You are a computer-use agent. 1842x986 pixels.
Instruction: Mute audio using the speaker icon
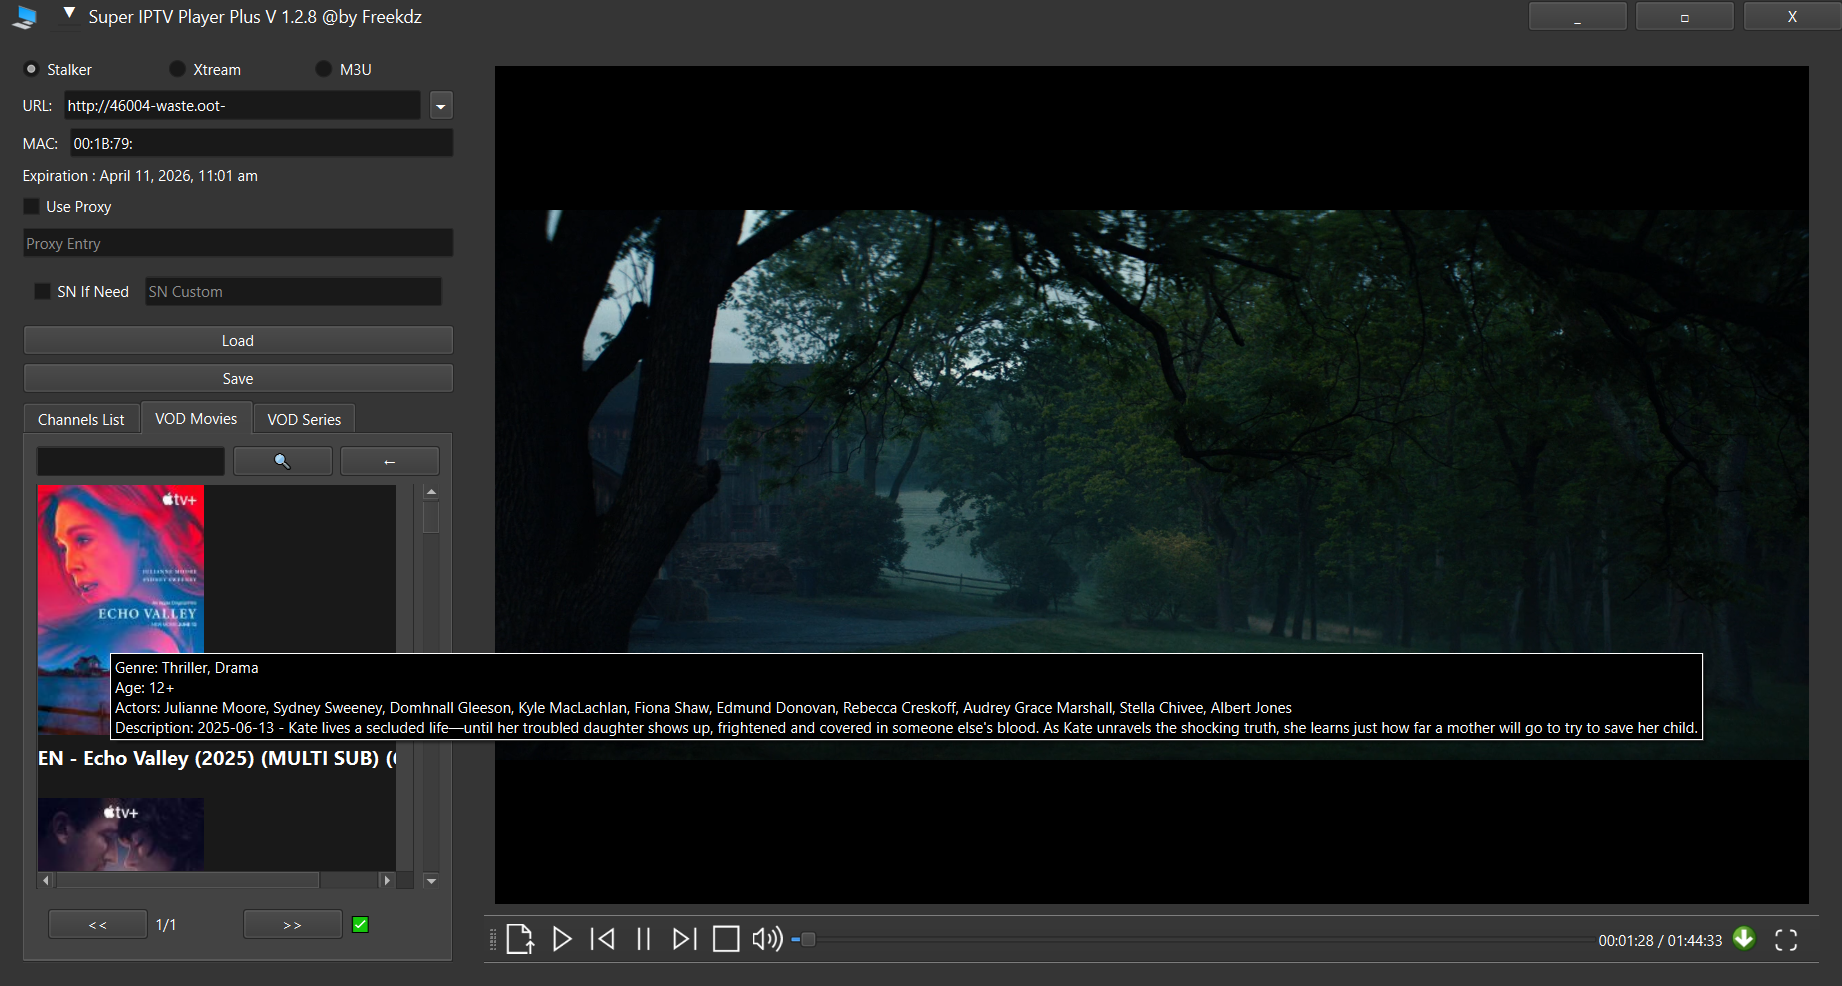coord(767,939)
